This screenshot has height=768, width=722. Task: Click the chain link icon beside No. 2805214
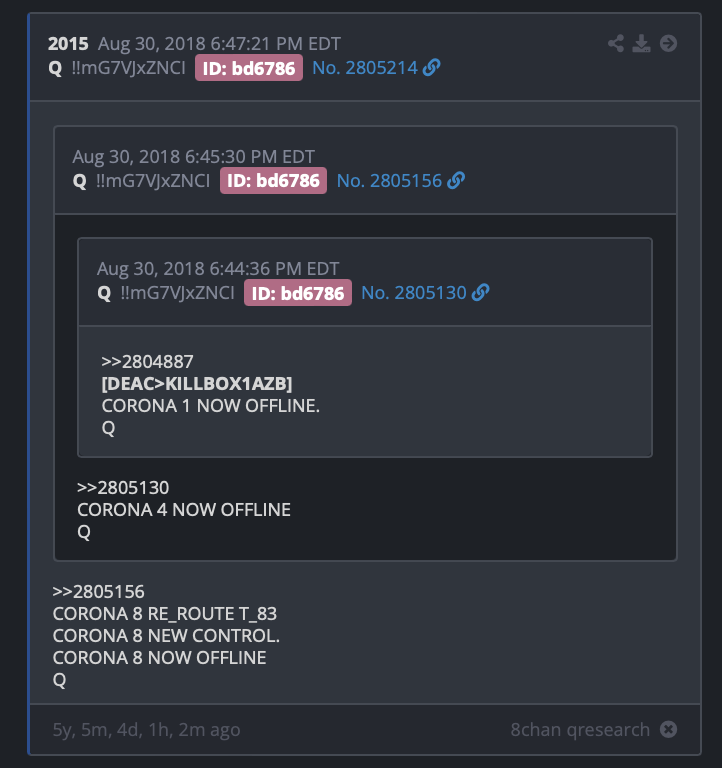tap(431, 68)
